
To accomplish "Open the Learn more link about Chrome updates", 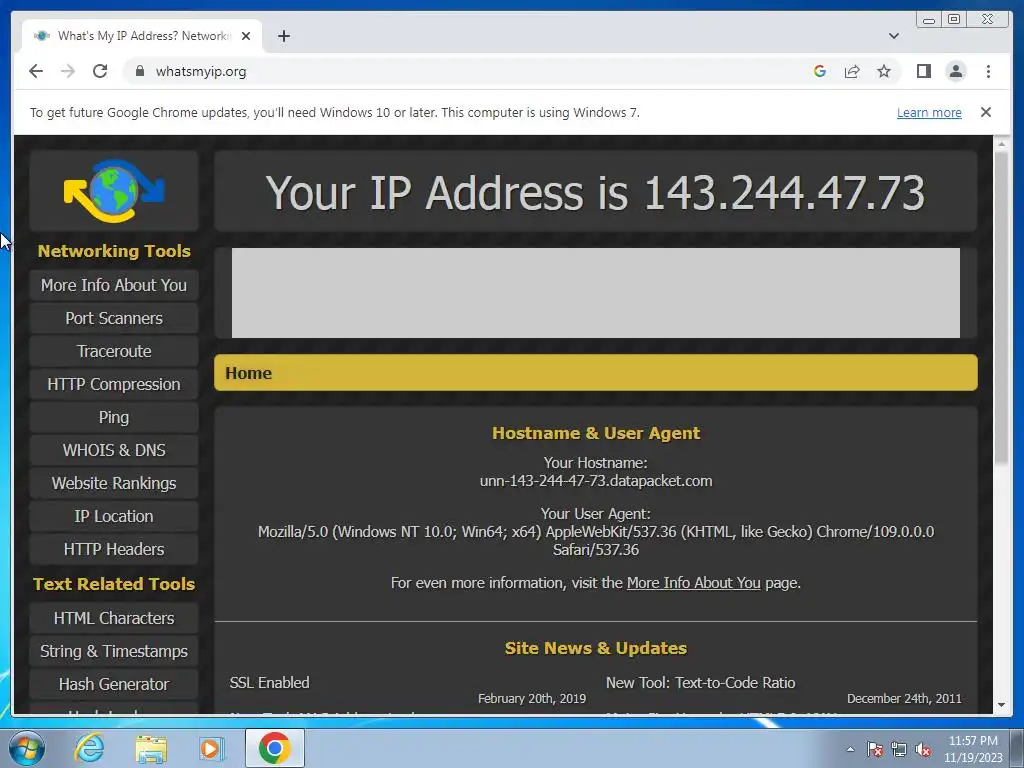I will coord(929,112).
